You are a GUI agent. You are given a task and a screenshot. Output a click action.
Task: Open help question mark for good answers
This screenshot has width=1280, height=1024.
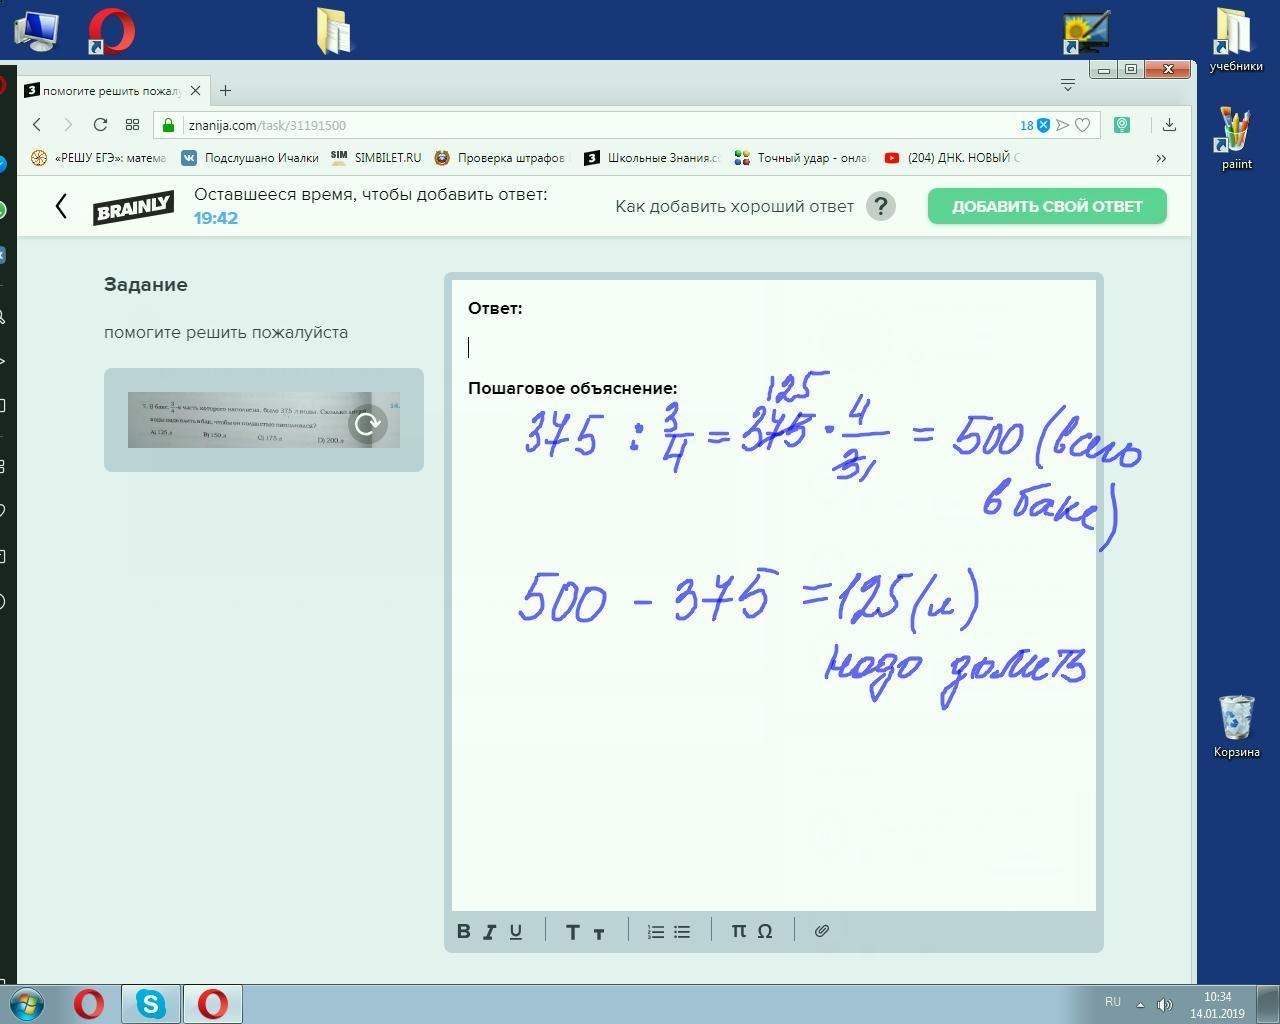tap(881, 206)
